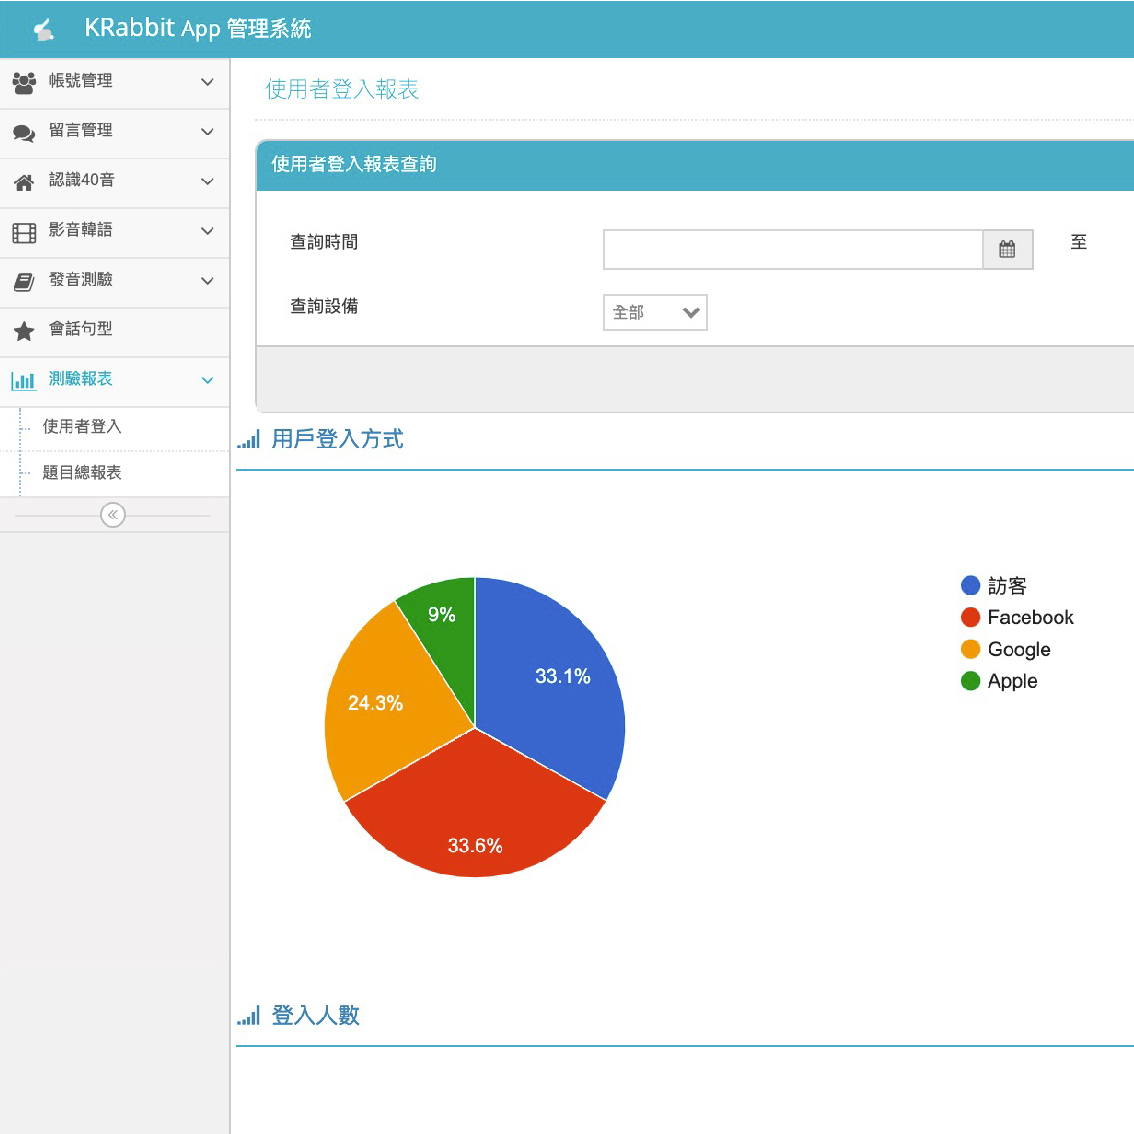Screen dimensions: 1134x1134
Task: Click the home icon beside 認識40音
Action: point(24,182)
